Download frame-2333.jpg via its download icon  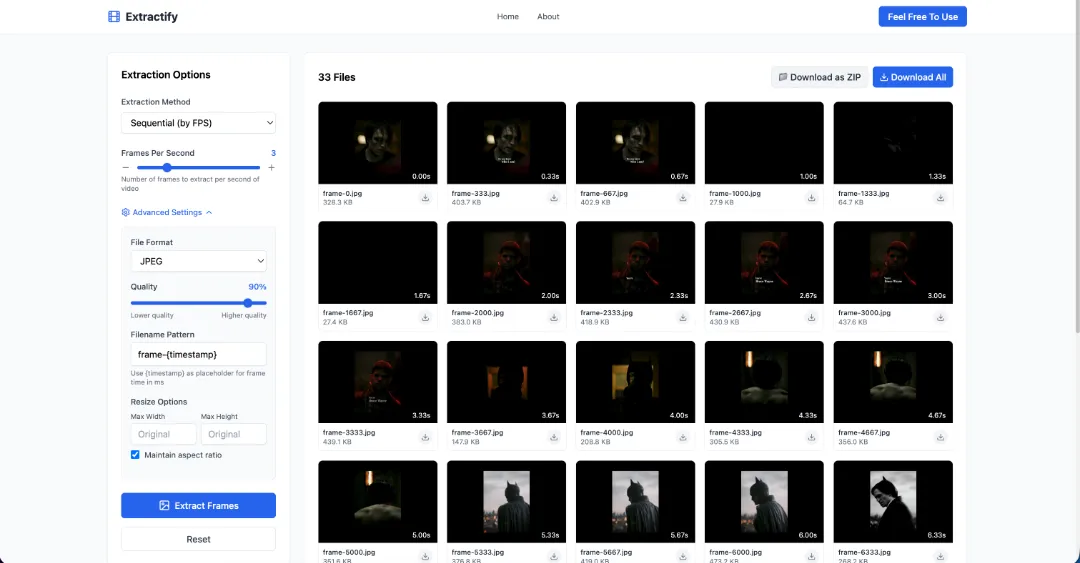683,318
